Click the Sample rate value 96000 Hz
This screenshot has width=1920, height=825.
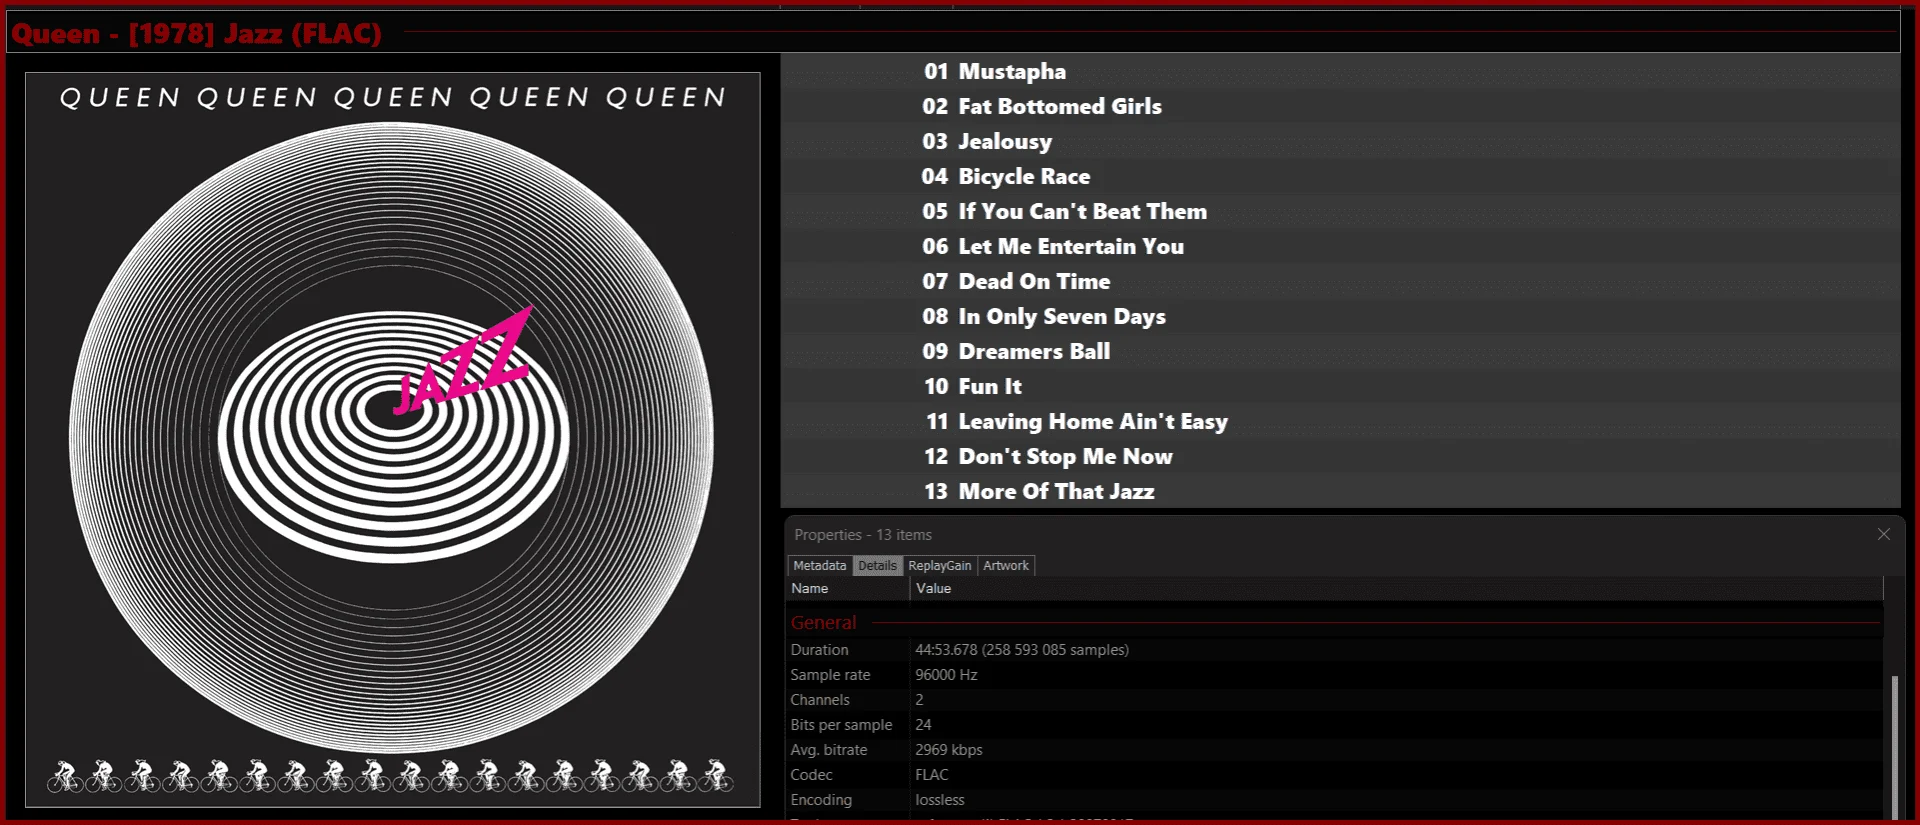pyautogui.click(x=946, y=675)
